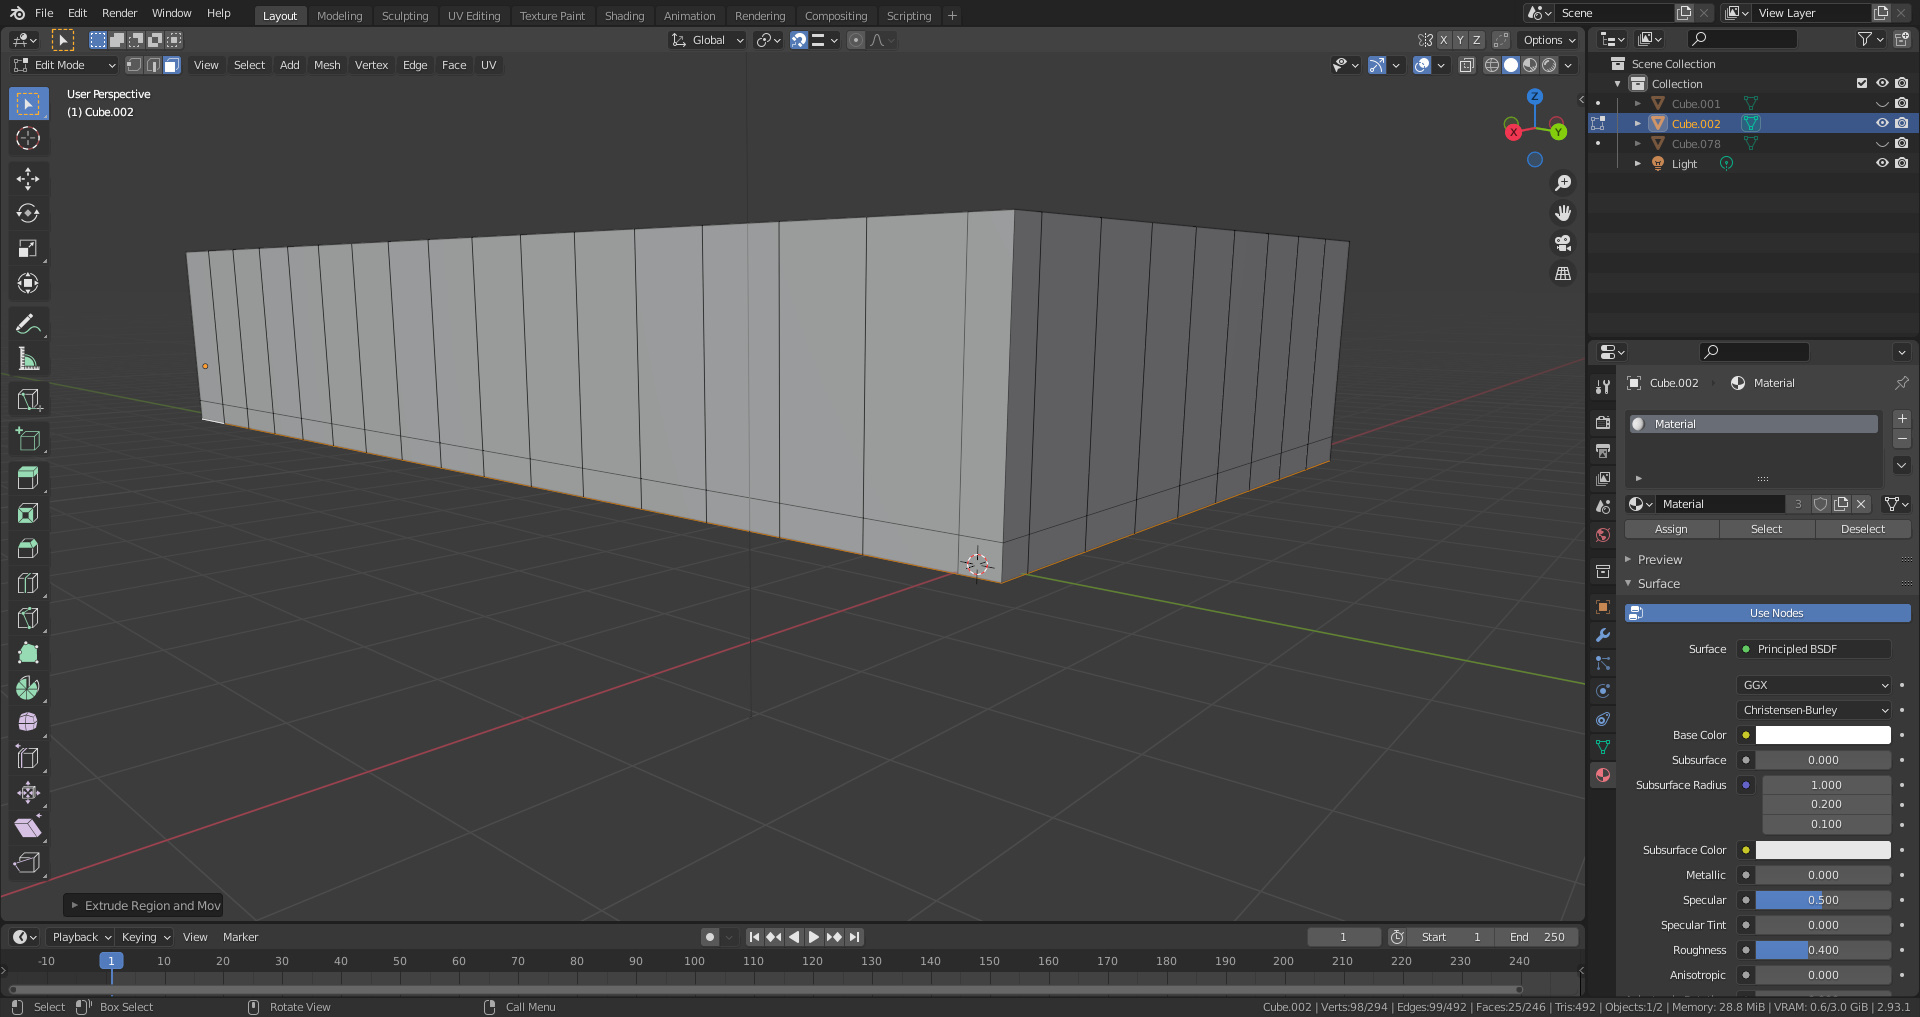Select the Scale tool

tap(28, 249)
